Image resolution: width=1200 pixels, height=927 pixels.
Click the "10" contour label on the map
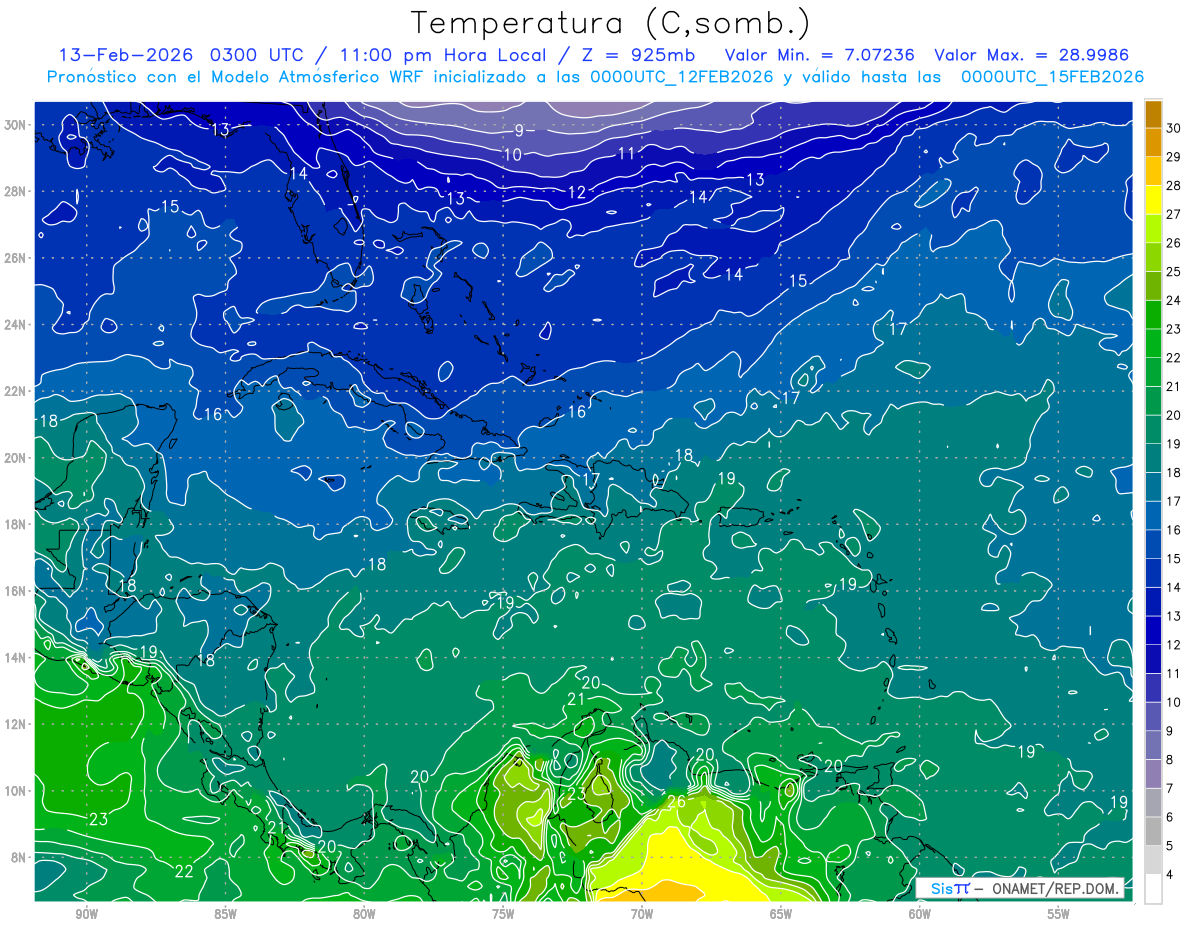(512, 154)
